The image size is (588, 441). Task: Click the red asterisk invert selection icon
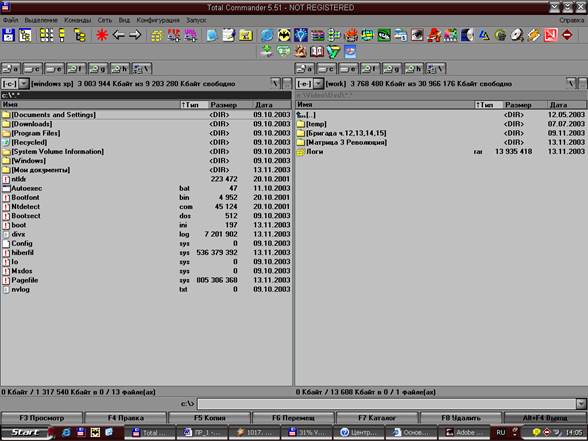coord(102,35)
